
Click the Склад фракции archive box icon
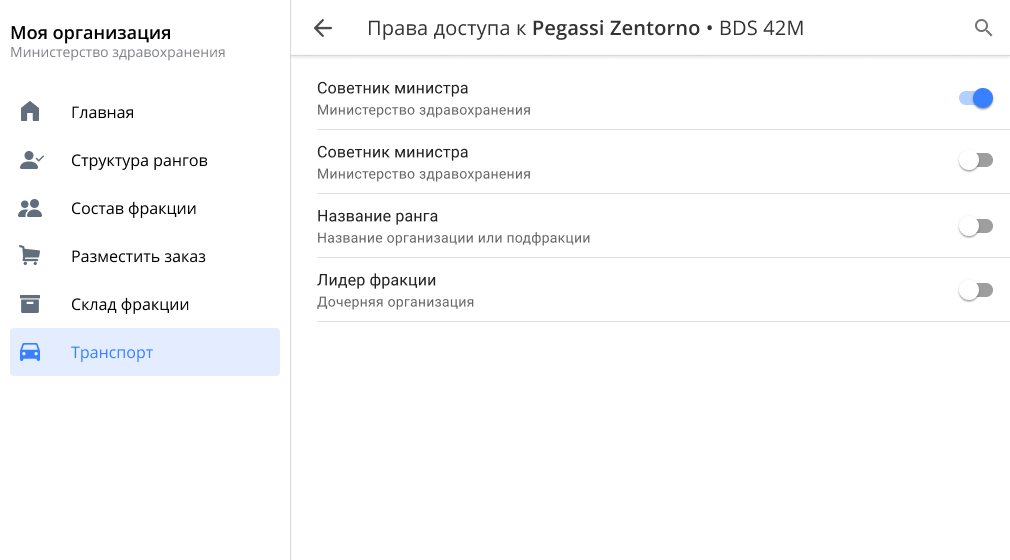30,304
